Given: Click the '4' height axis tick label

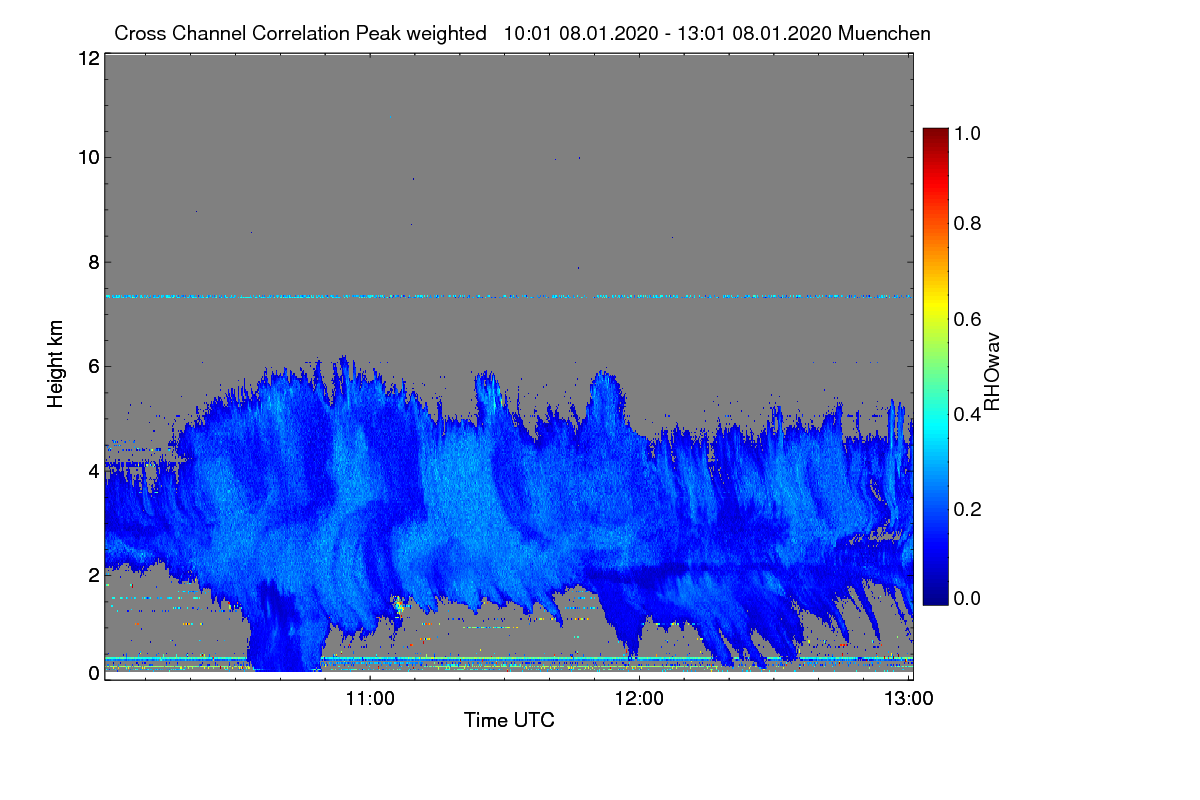Looking at the screenshot, I should (93, 470).
